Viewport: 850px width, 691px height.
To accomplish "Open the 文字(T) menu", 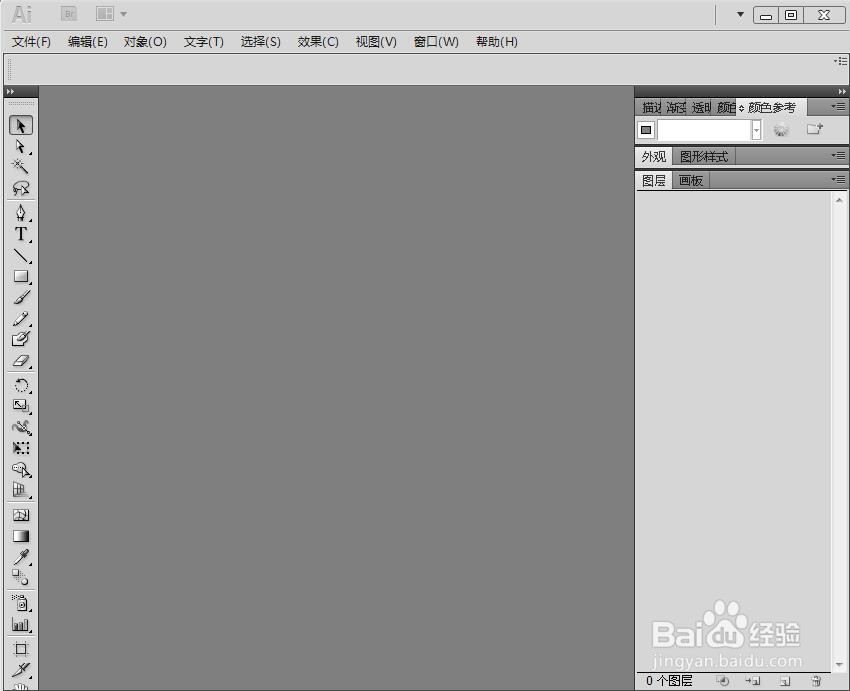I will click(x=204, y=42).
